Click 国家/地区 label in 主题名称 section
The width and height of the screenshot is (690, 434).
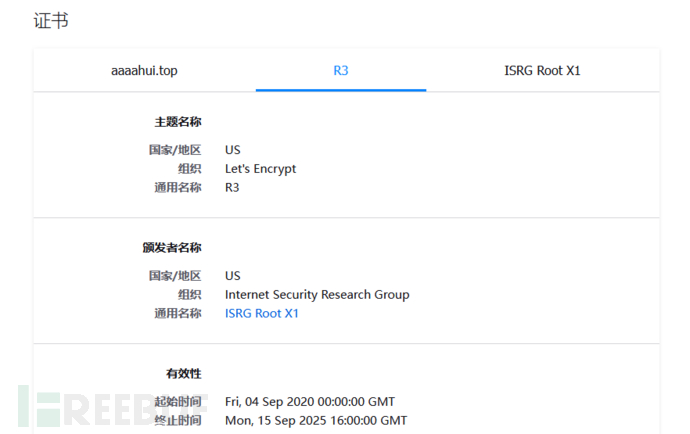175,150
